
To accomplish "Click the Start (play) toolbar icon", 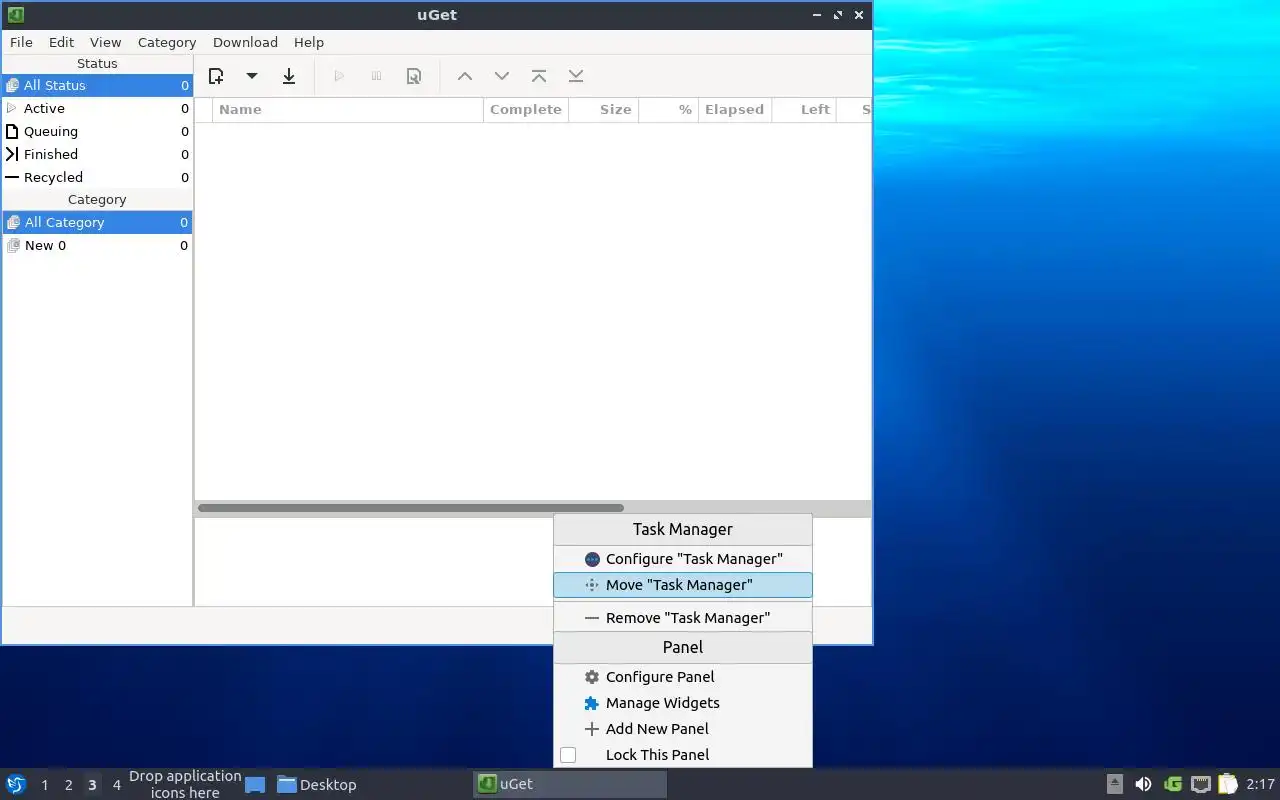I will tap(339, 76).
